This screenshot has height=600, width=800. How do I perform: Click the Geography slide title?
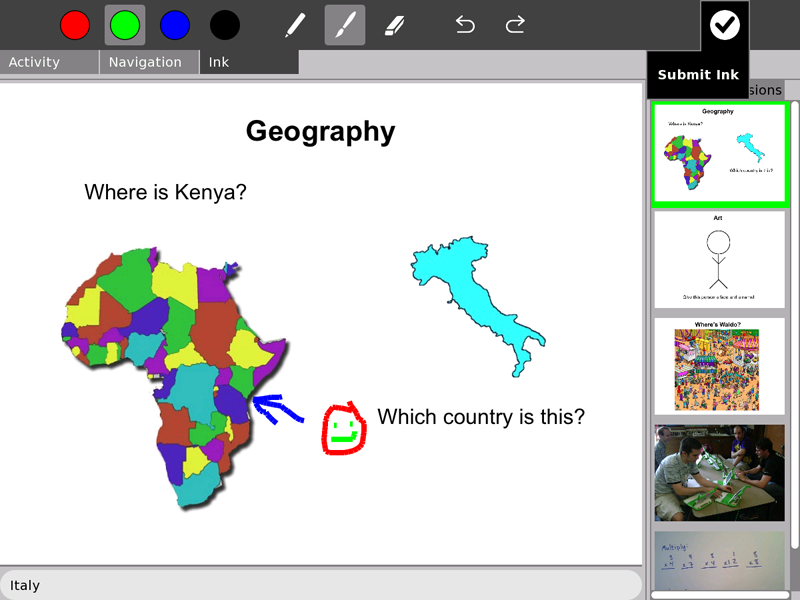coord(320,132)
